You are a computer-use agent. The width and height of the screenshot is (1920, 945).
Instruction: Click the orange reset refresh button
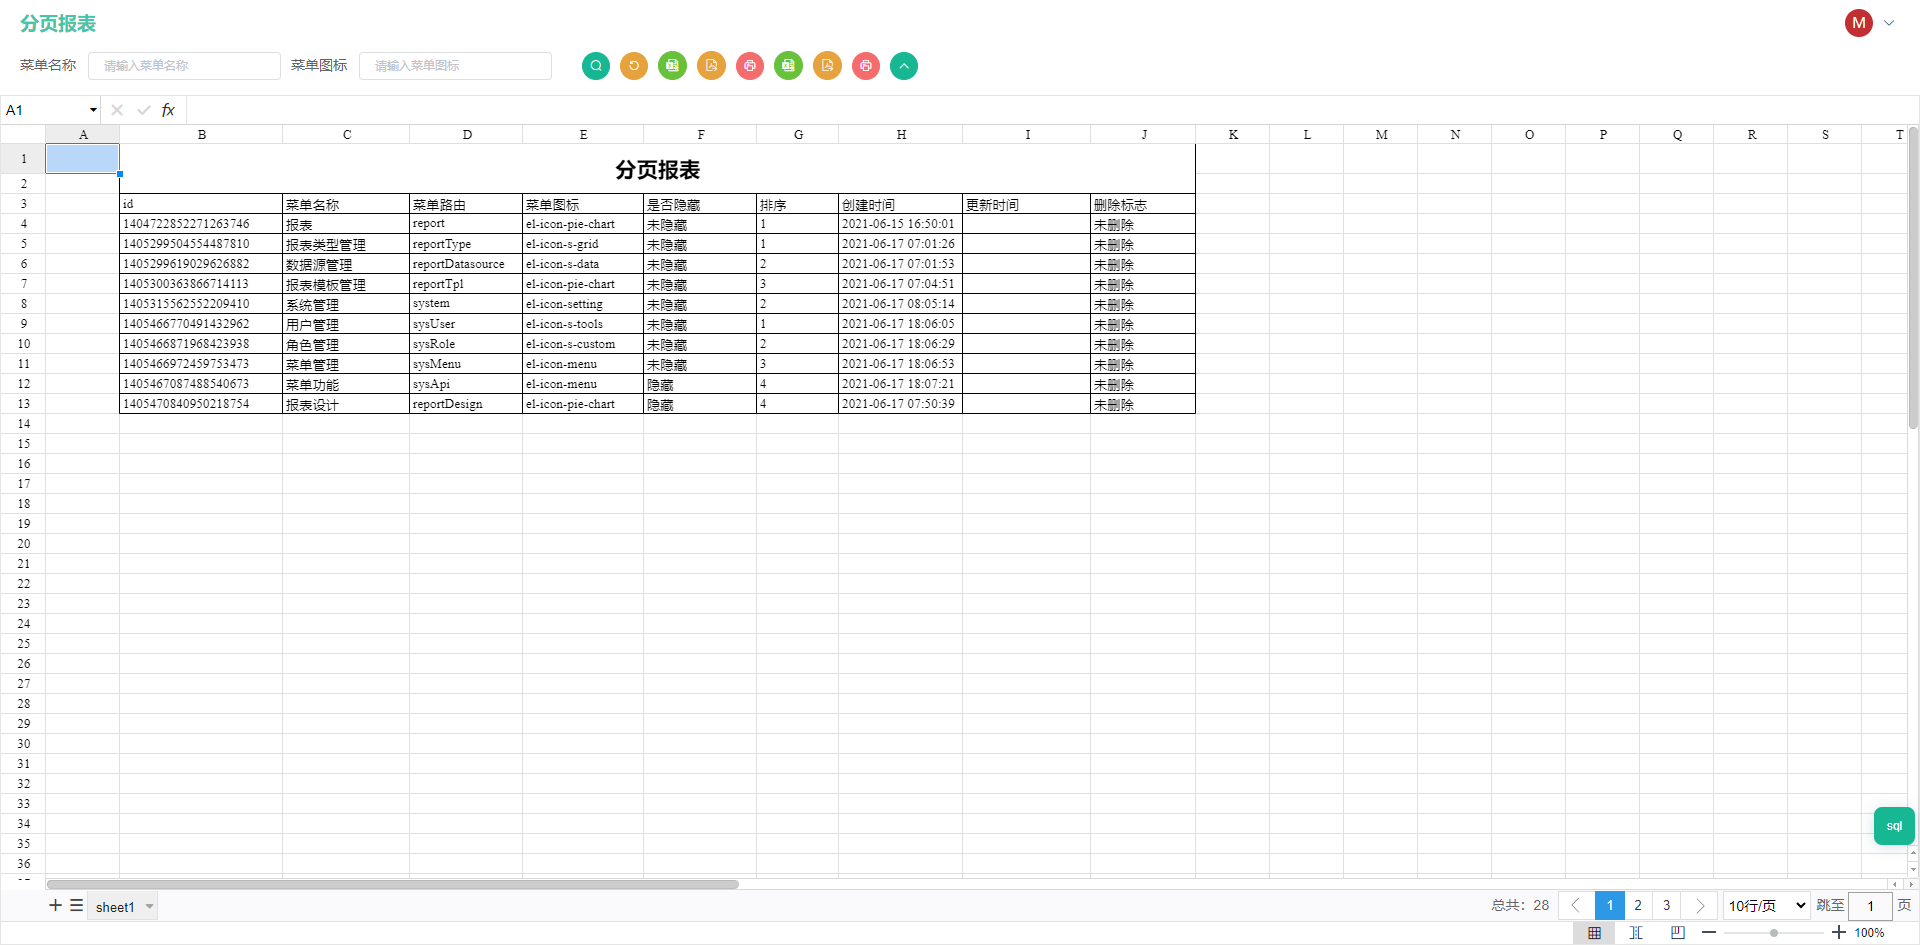pos(634,66)
